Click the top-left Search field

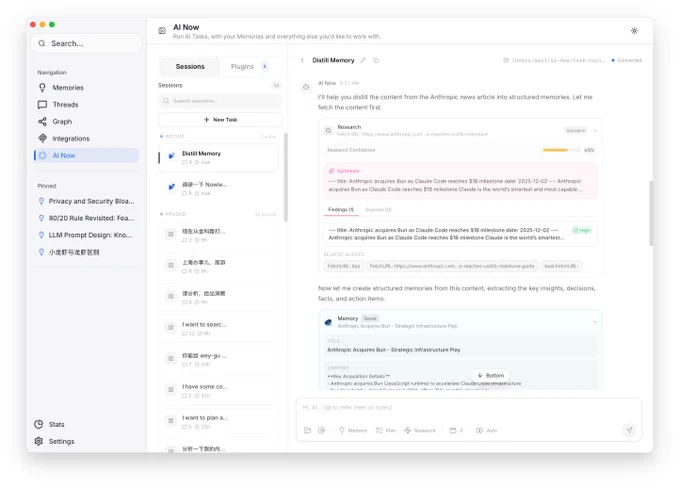86,43
